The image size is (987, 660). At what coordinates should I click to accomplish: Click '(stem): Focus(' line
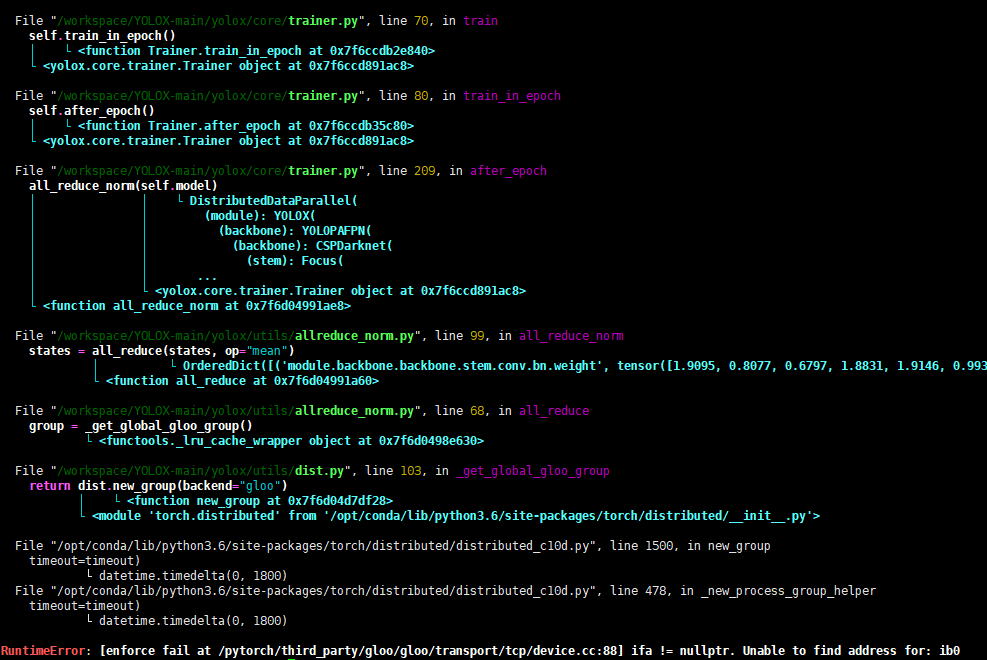pos(295,261)
